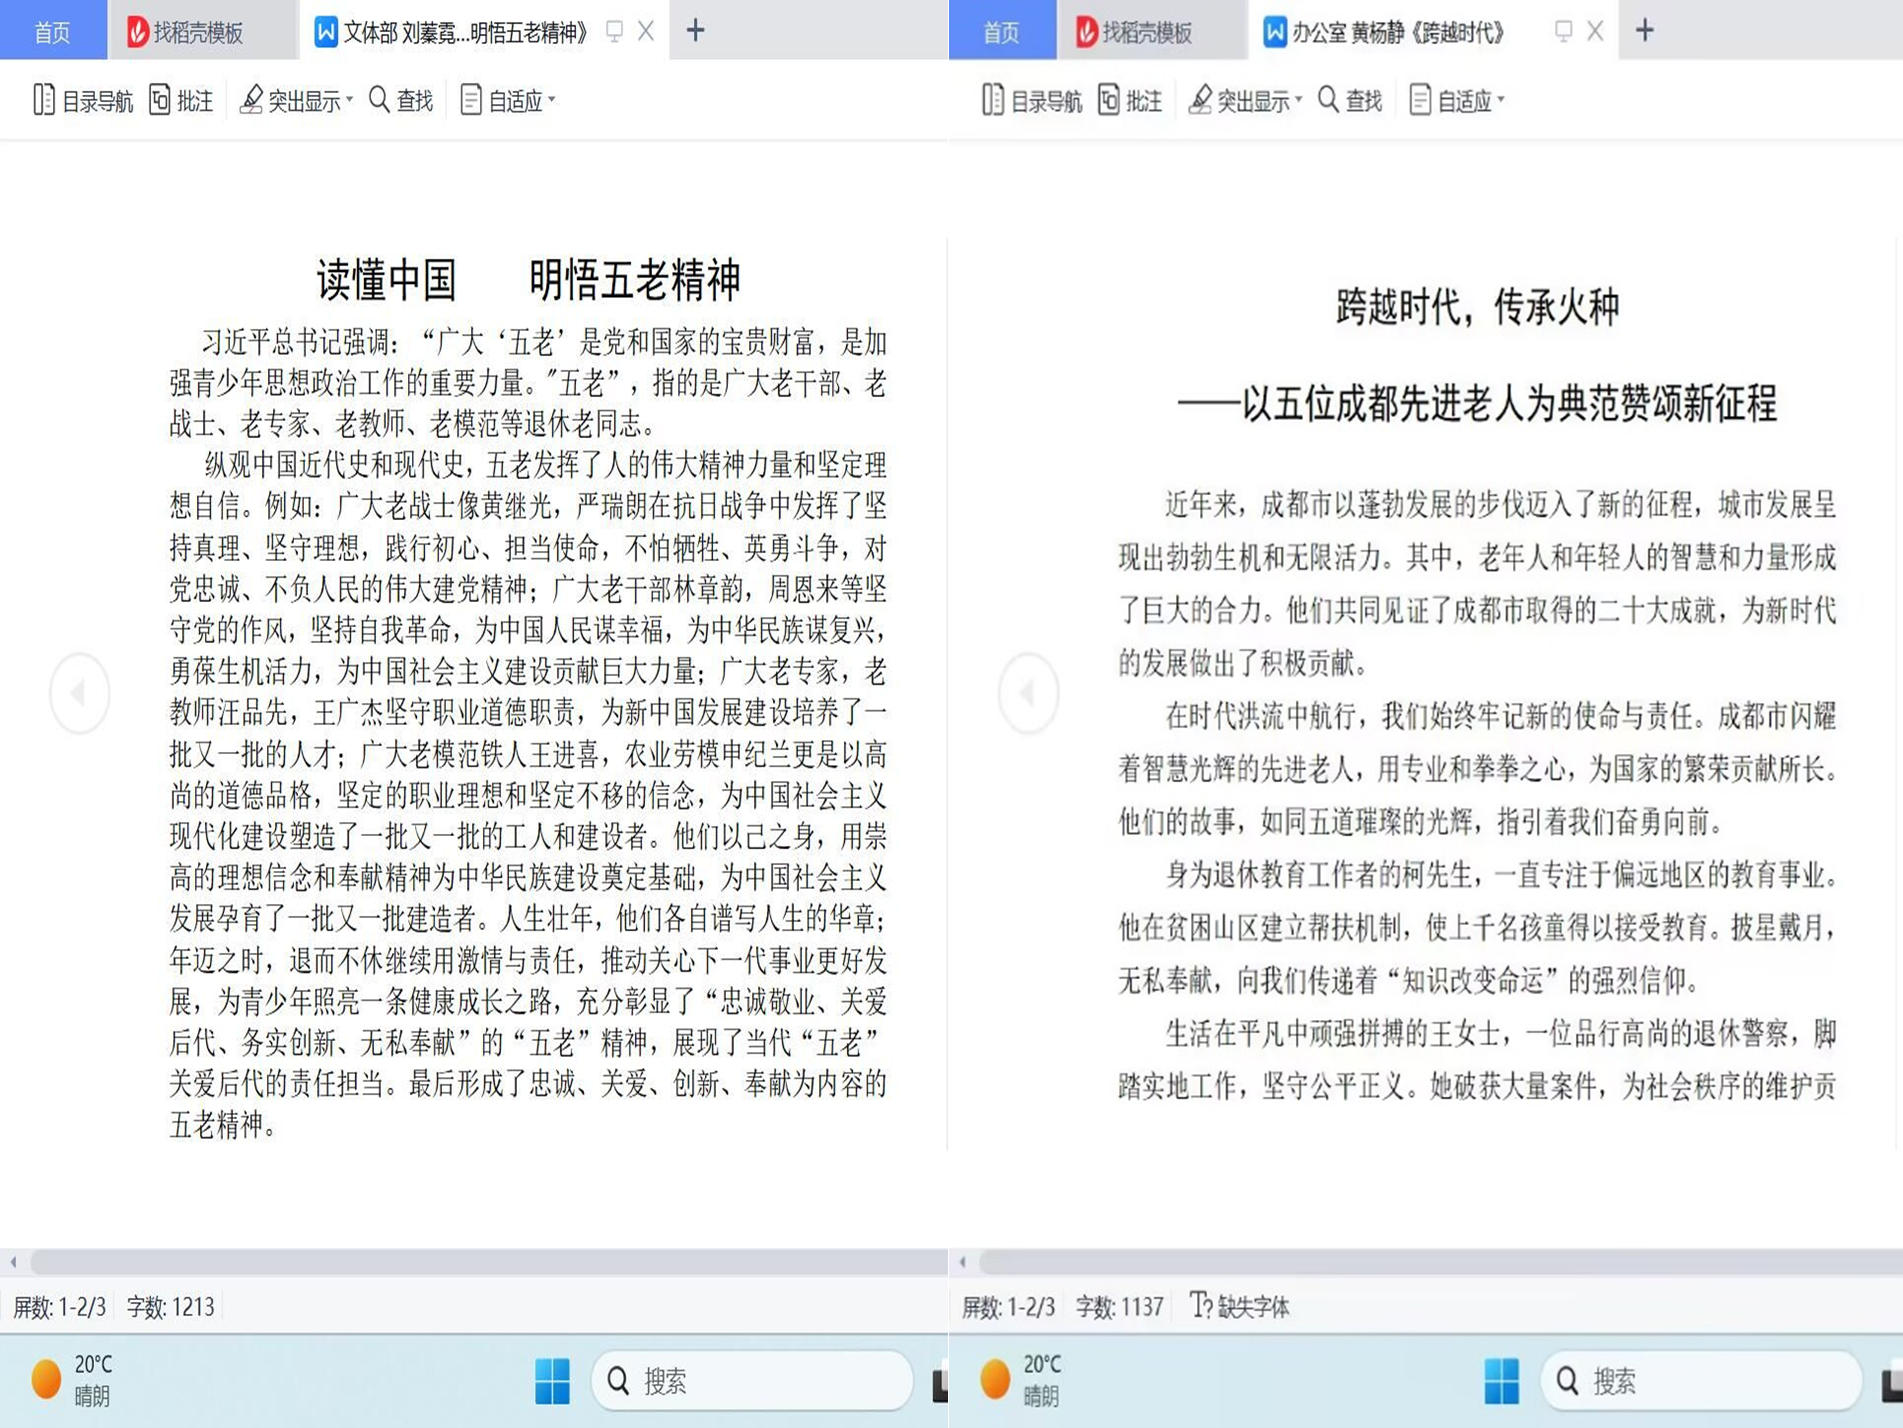The height and width of the screenshot is (1428, 1903).
Task: Expand 自适应 dropdown in the left window
Action: (551, 100)
